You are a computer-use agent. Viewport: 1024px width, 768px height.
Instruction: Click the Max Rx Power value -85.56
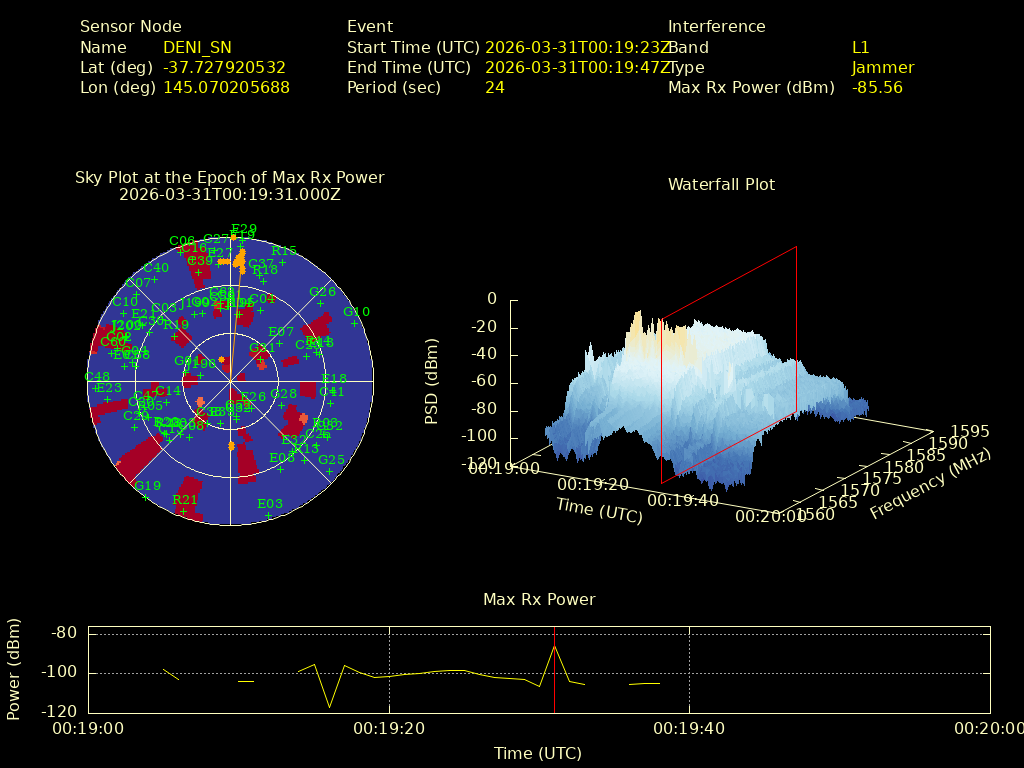pos(877,87)
